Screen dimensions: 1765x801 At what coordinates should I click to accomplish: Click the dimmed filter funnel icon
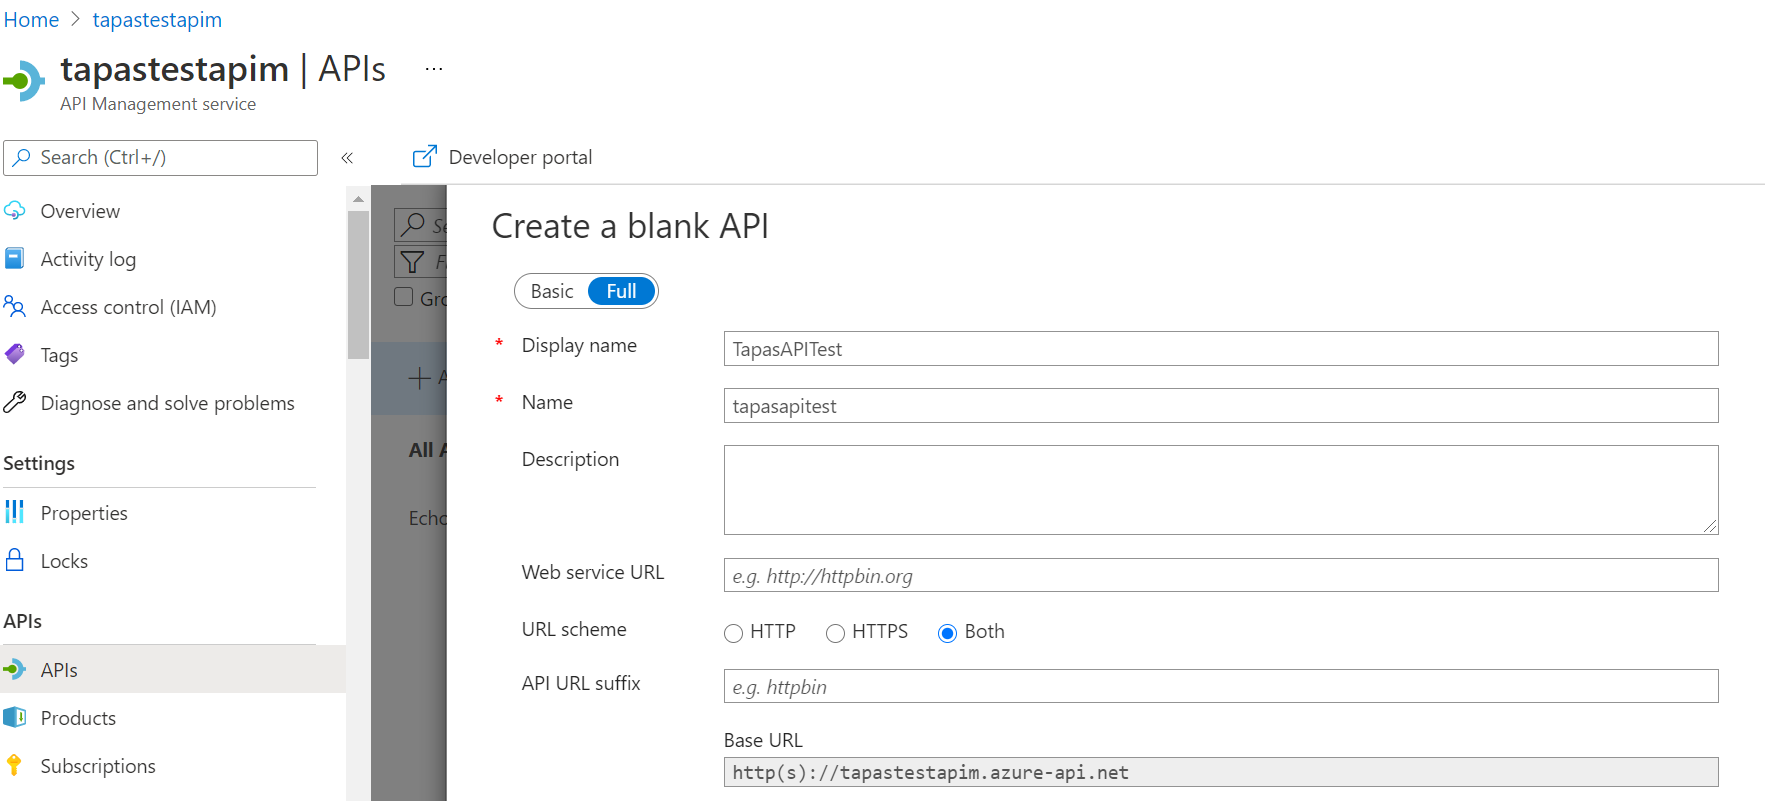(412, 262)
